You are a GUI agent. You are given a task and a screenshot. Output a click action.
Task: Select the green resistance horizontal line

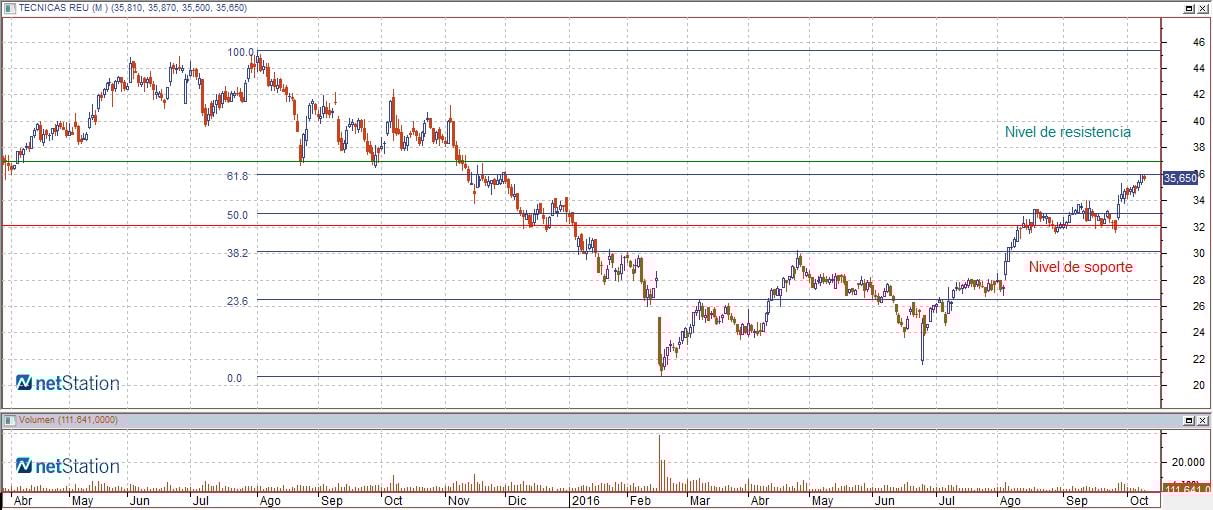pos(580,161)
